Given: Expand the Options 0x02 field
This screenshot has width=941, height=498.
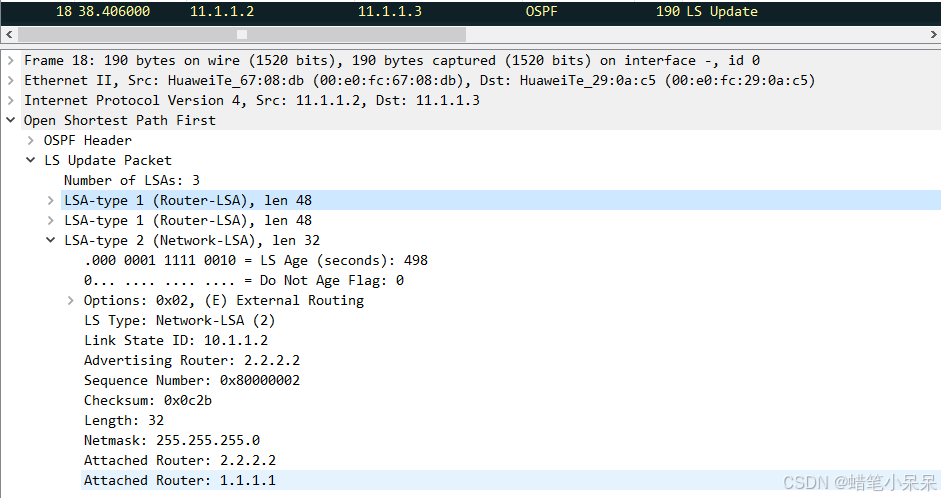Looking at the screenshot, I should (70, 301).
